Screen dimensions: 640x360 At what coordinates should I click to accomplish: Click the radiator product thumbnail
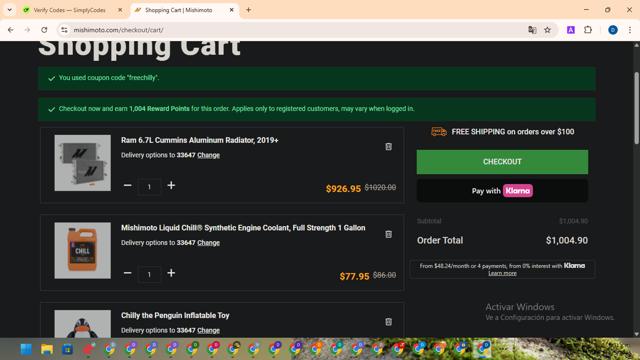pos(82,163)
